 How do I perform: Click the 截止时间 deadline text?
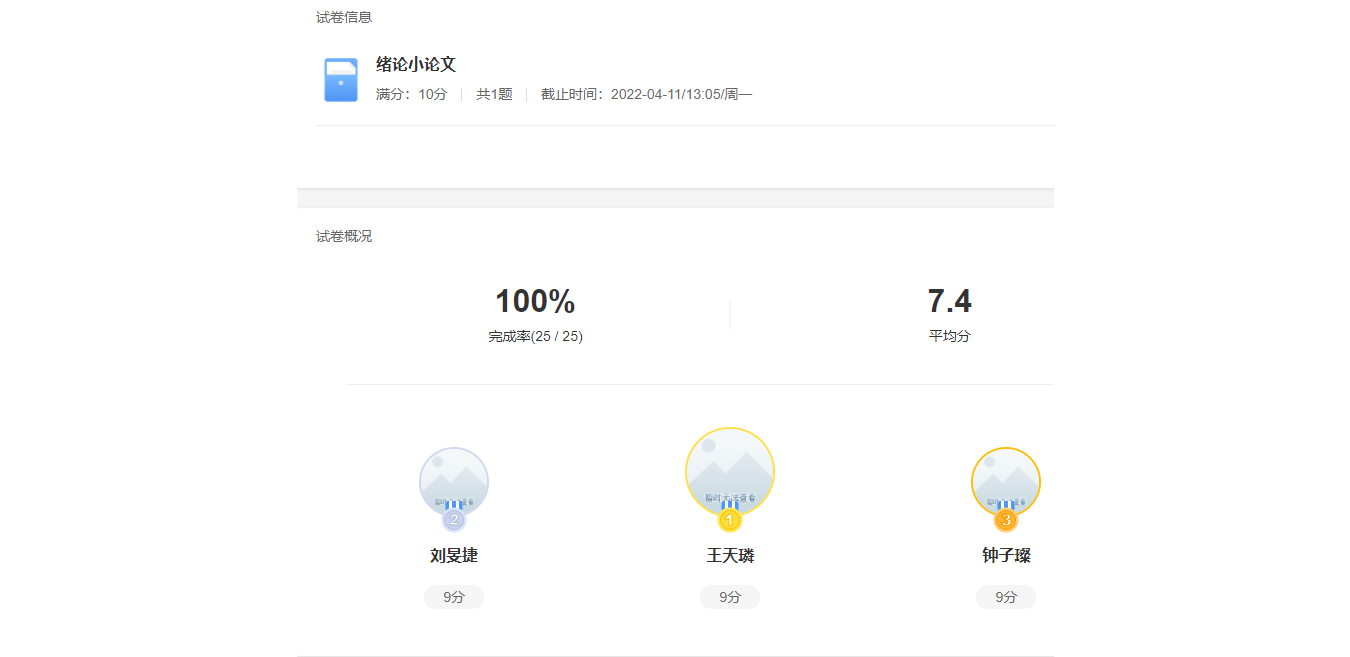click(646, 95)
